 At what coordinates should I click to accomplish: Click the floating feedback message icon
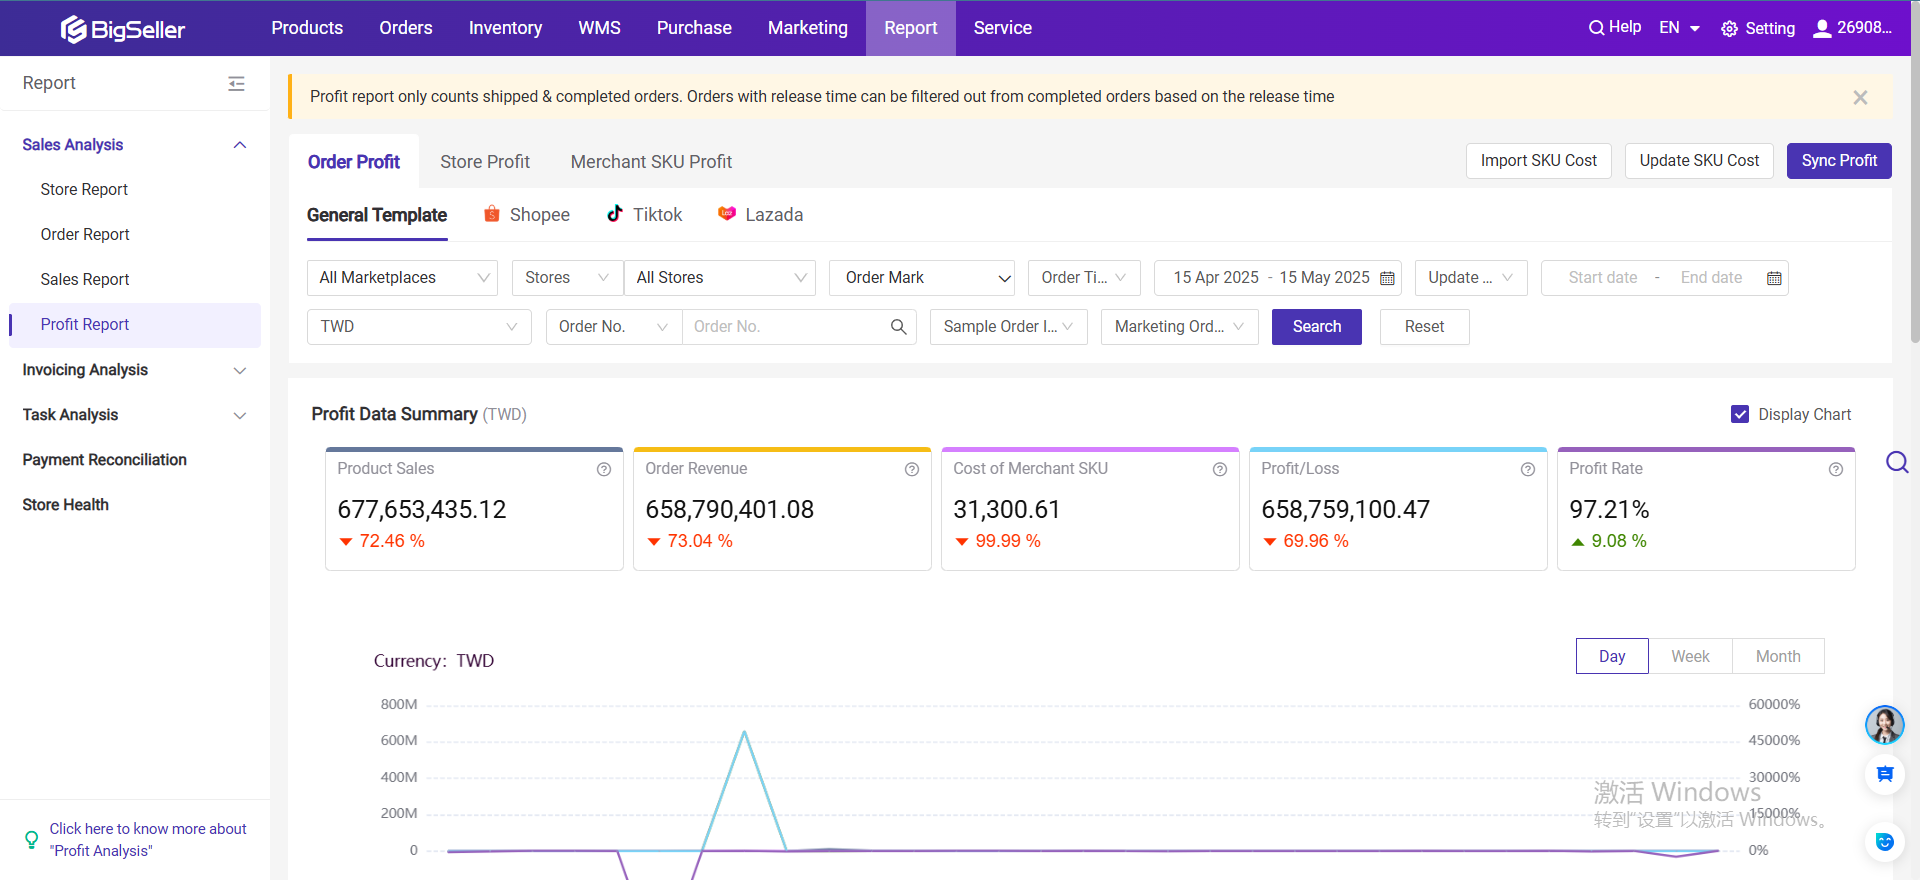tap(1884, 775)
